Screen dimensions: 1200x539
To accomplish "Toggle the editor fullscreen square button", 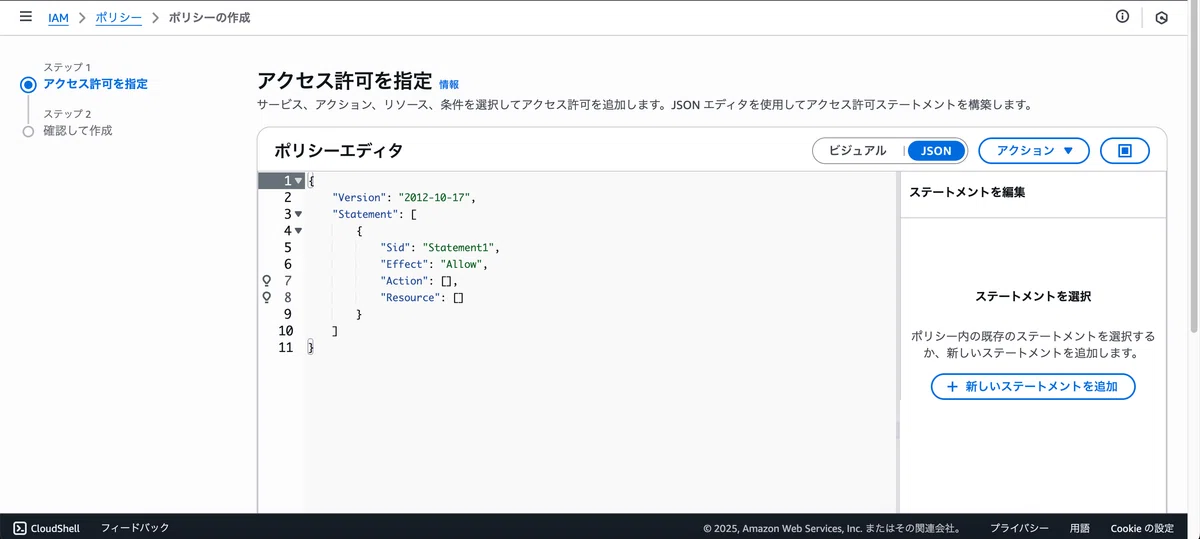I will [1125, 151].
